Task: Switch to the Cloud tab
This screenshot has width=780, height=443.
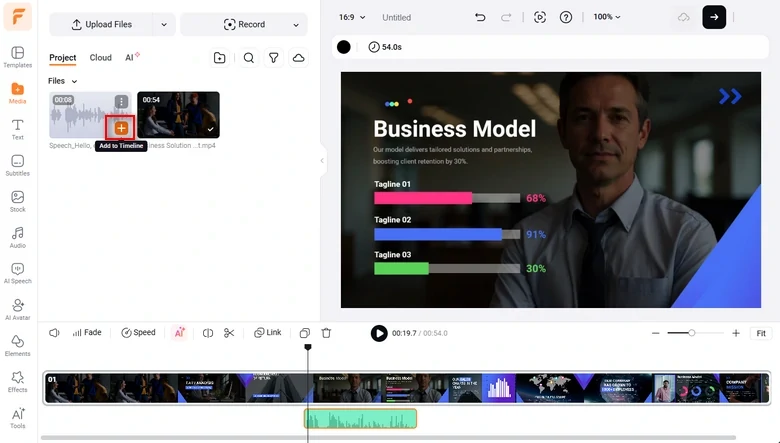Action: [x=100, y=58]
